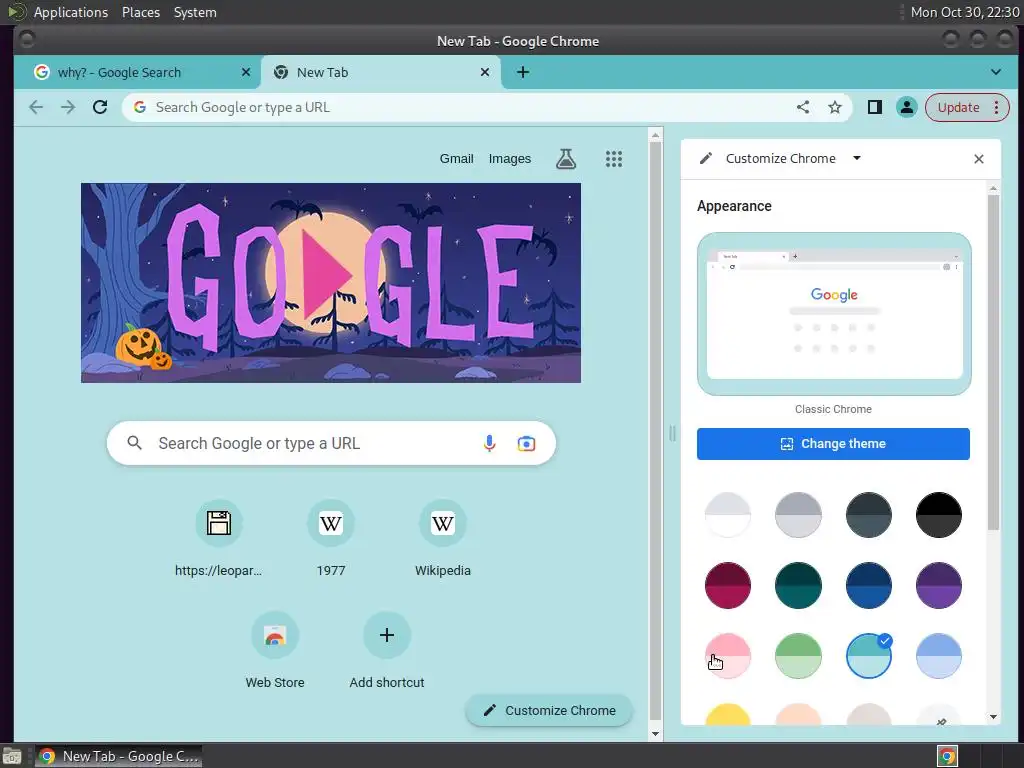Choose the light green color swatch

(798, 656)
